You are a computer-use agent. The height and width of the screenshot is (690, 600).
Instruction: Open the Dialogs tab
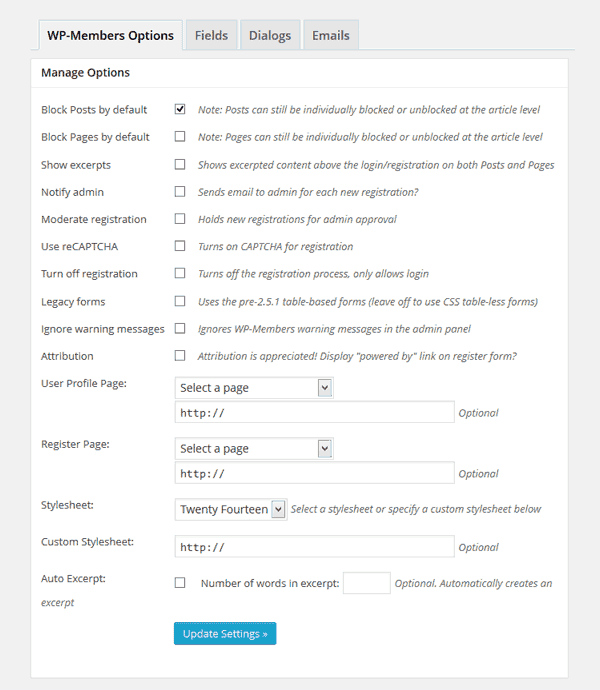269,36
